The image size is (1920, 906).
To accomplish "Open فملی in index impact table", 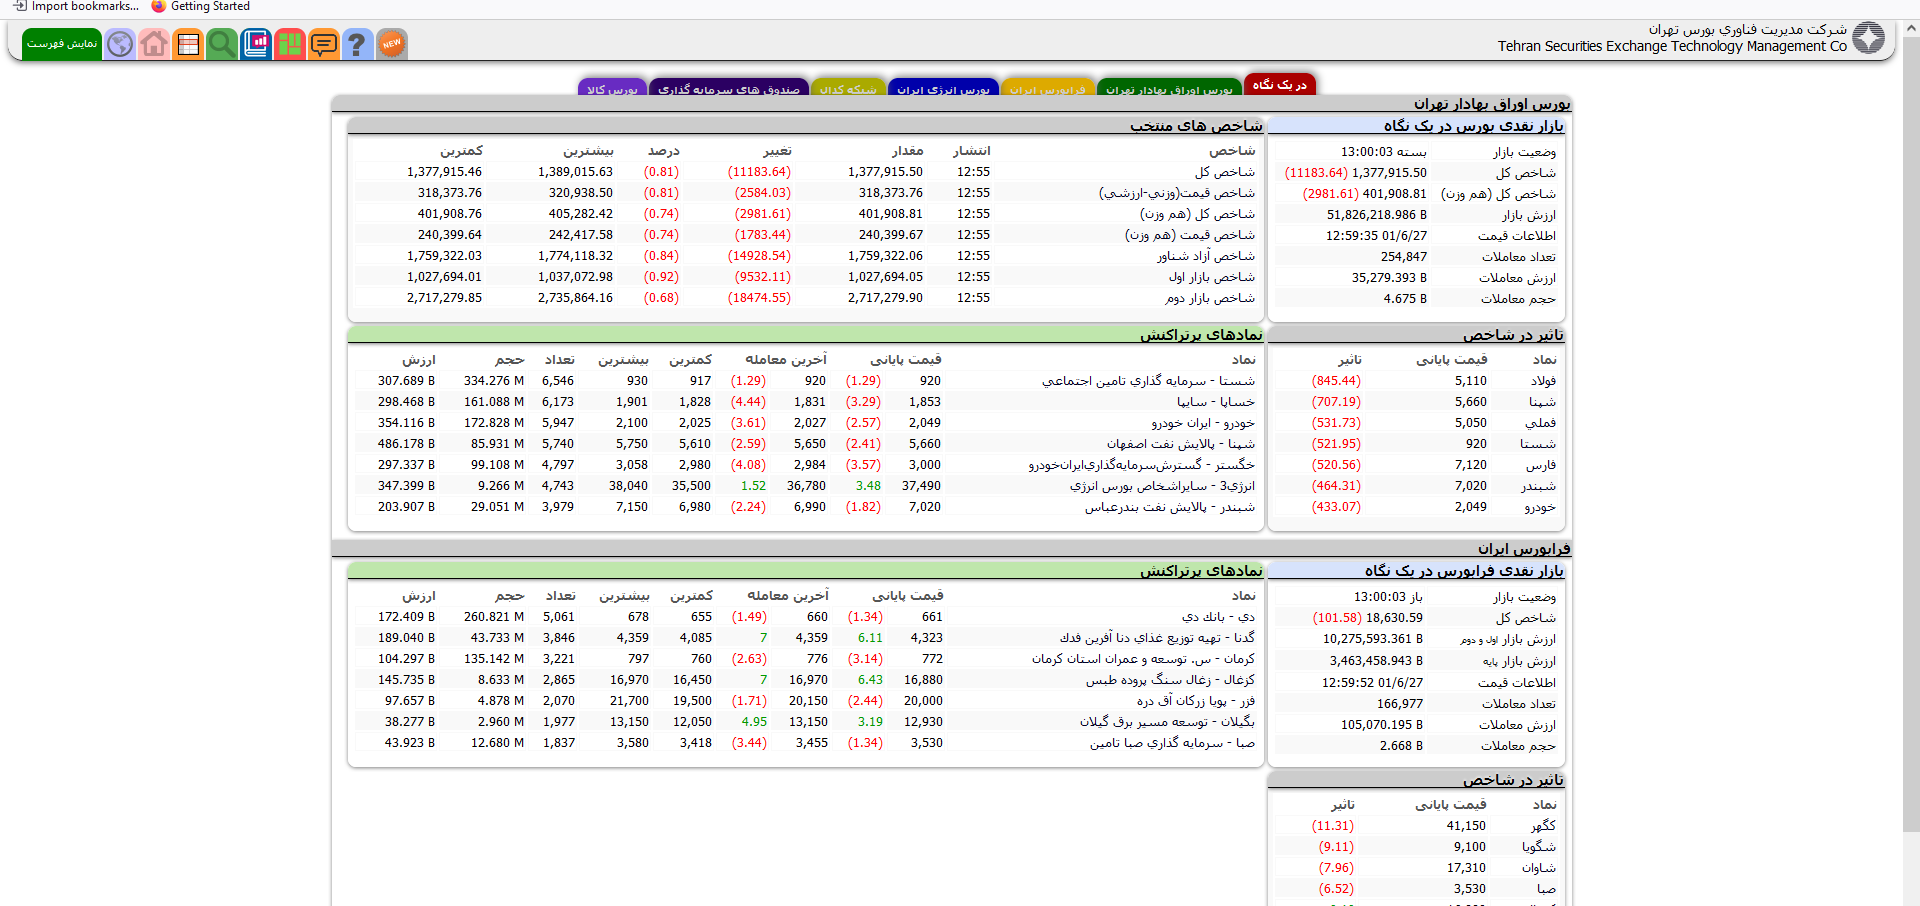I will coord(1541,423).
